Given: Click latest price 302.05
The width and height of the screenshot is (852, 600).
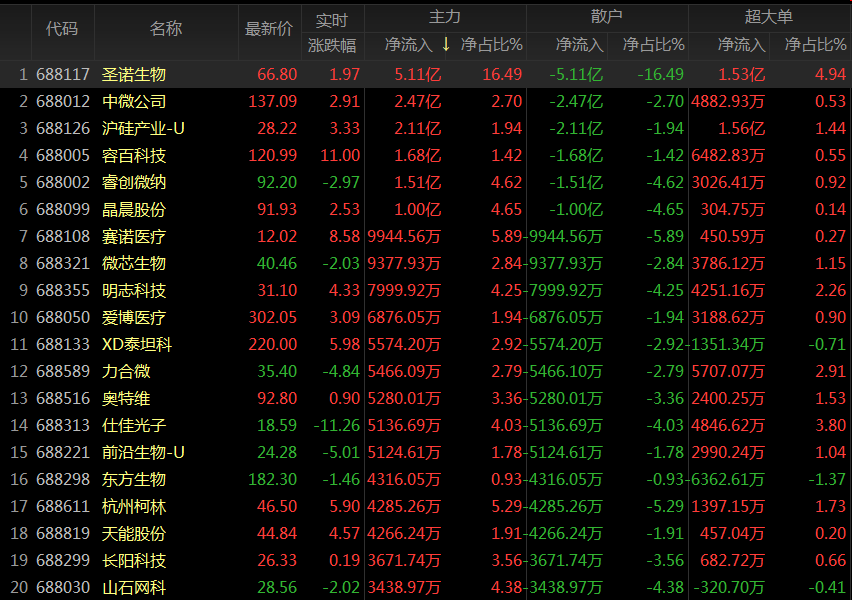Looking at the screenshot, I should click(273, 317).
